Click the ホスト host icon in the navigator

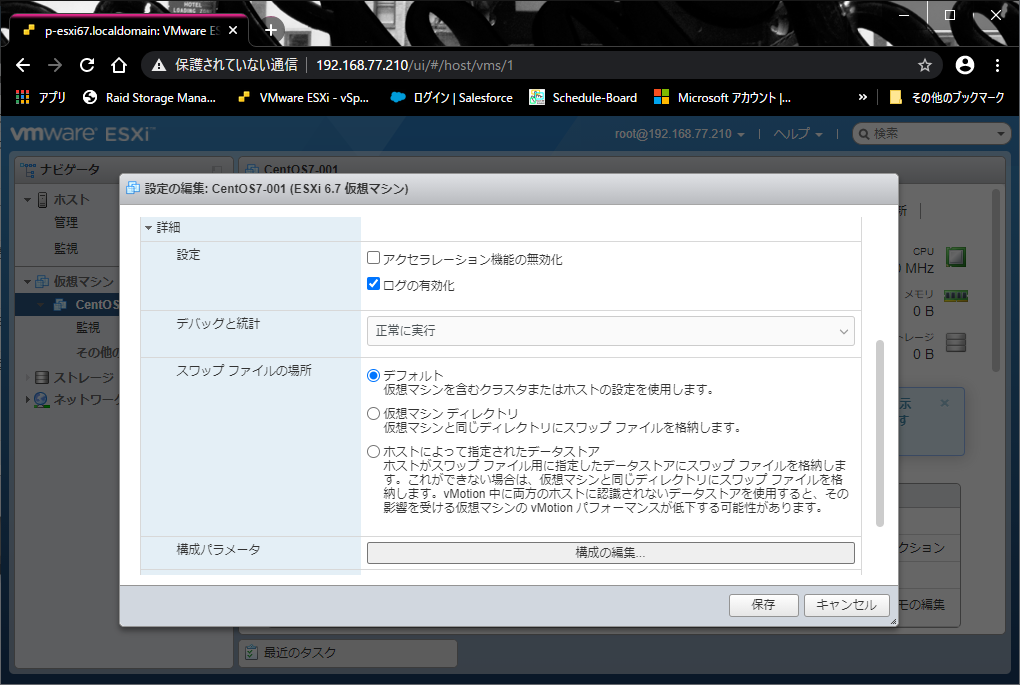(x=42, y=200)
